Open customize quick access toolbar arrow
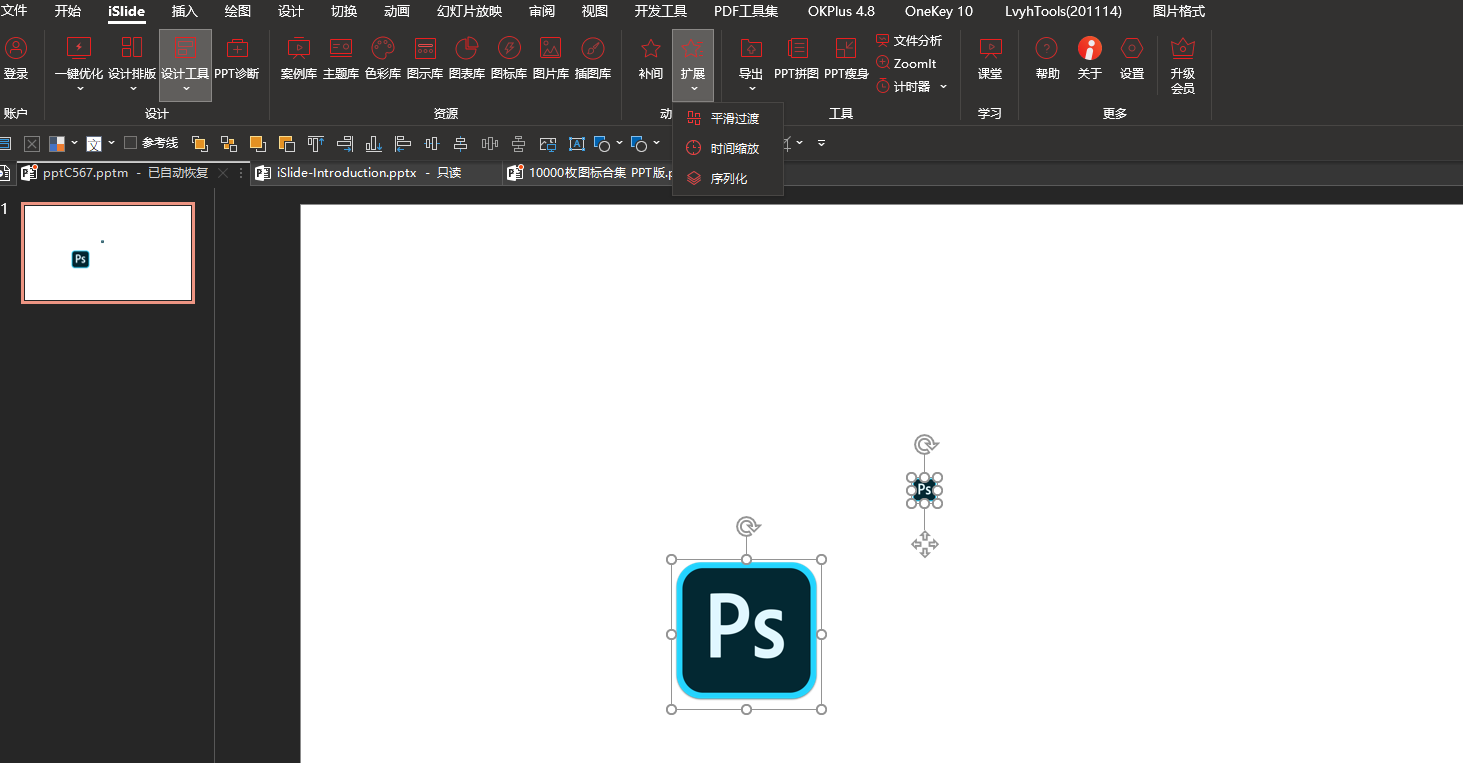Viewport: 1463px width, 763px height. click(821, 143)
